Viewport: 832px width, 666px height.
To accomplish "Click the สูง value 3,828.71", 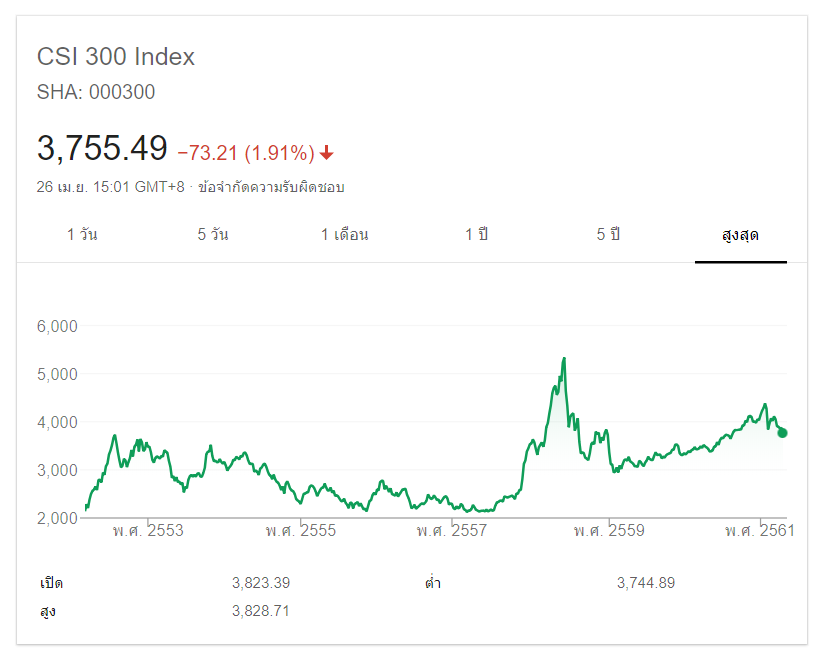I will (x=261, y=610).
